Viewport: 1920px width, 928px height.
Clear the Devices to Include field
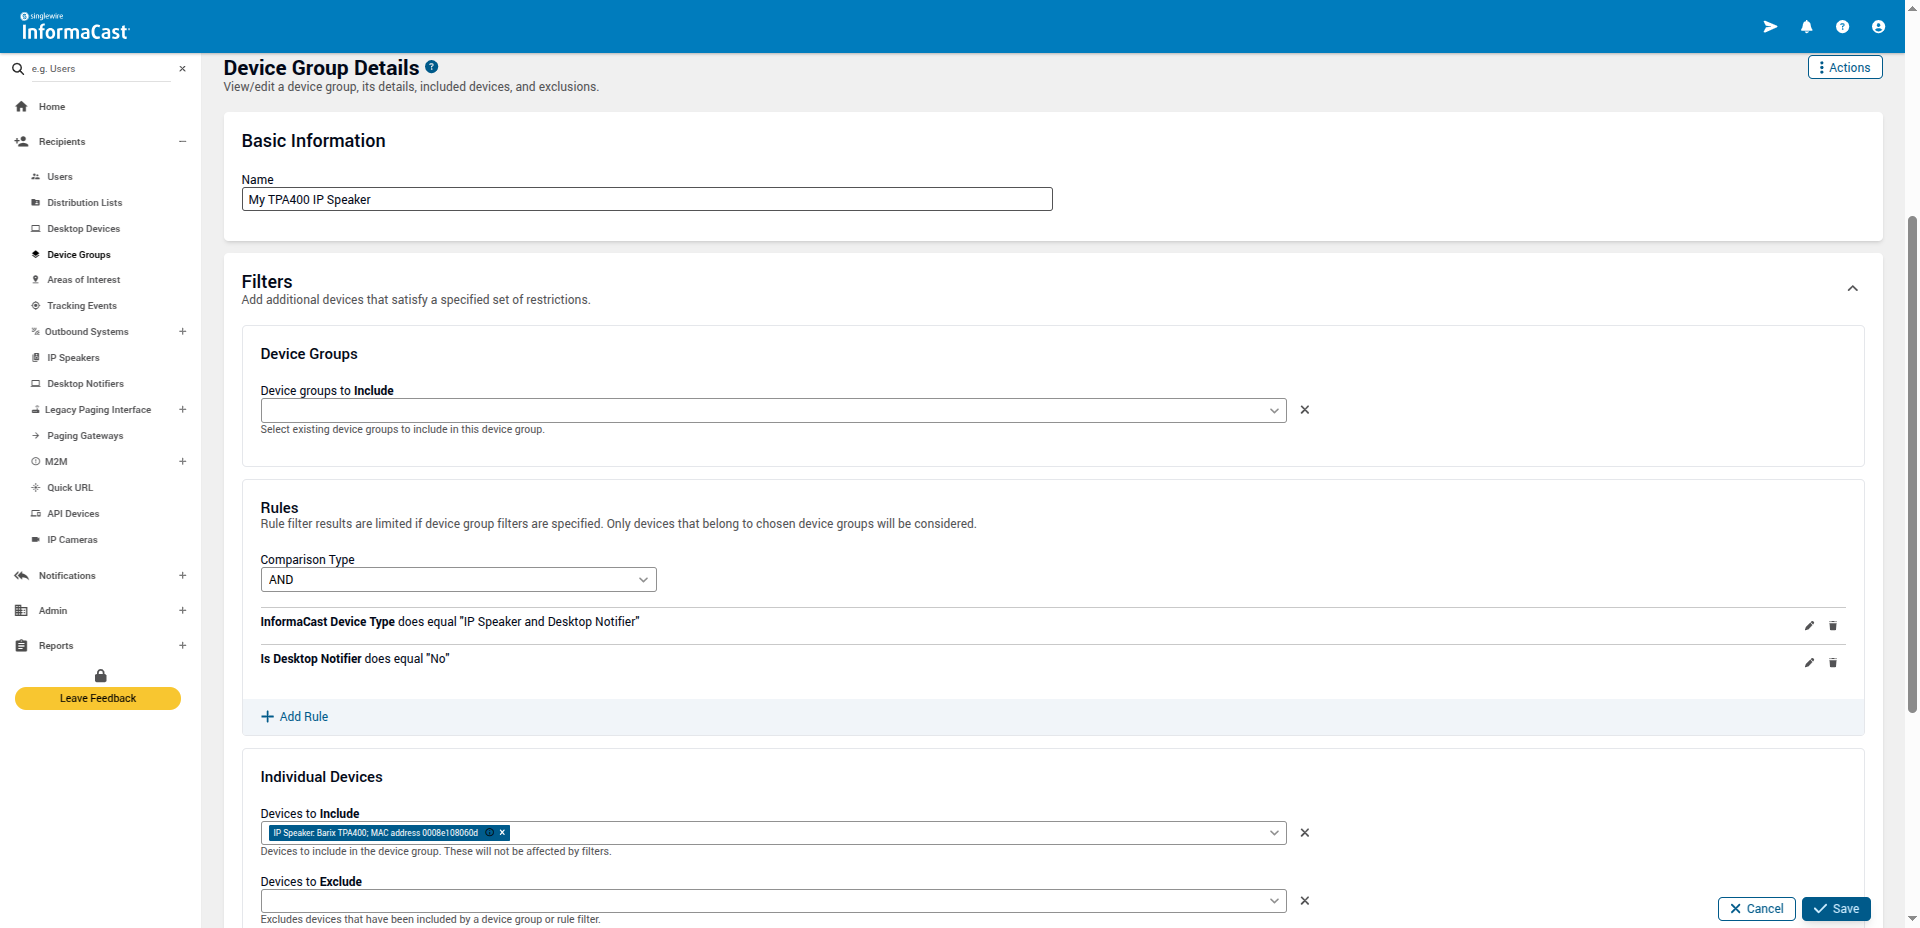tap(1304, 833)
